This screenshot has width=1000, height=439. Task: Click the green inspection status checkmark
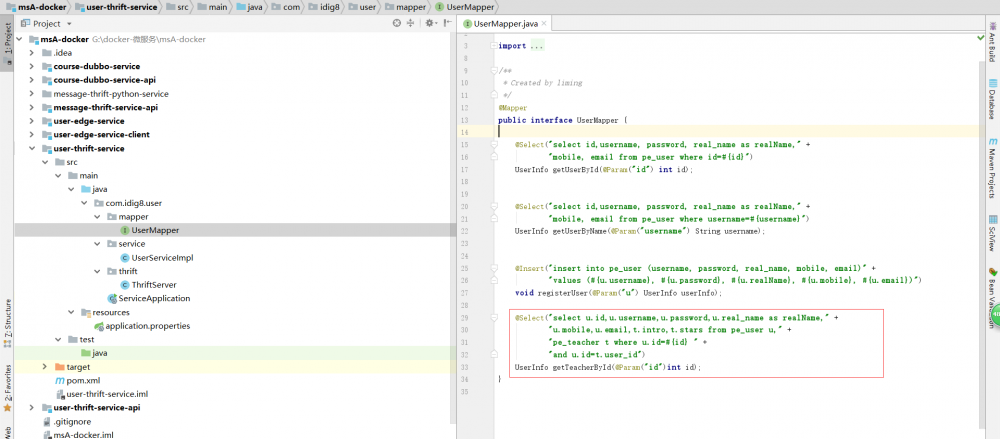pos(979,37)
